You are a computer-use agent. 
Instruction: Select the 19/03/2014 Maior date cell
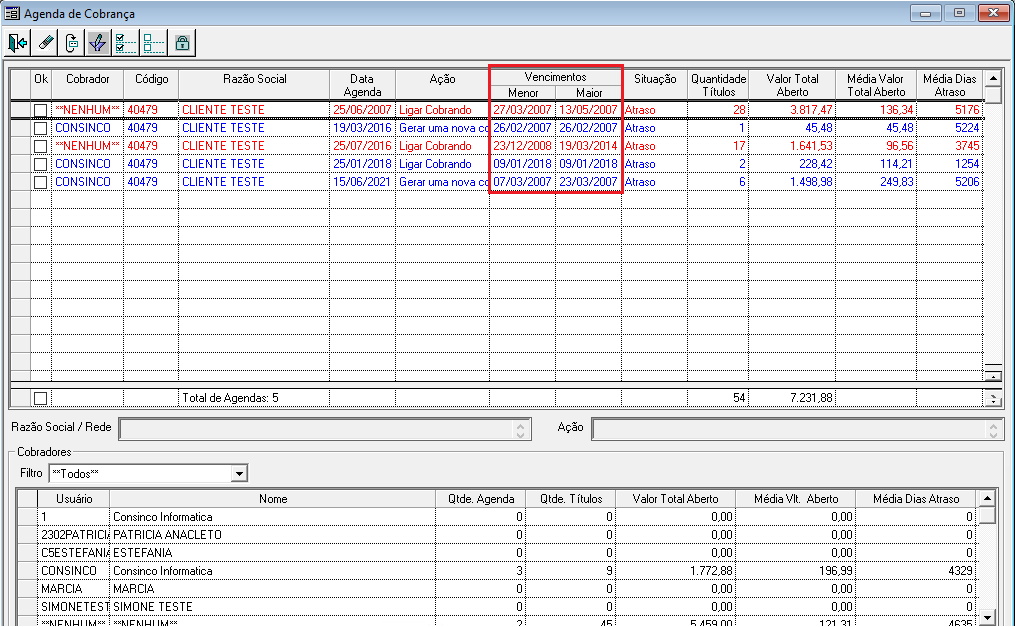pos(588,146)
